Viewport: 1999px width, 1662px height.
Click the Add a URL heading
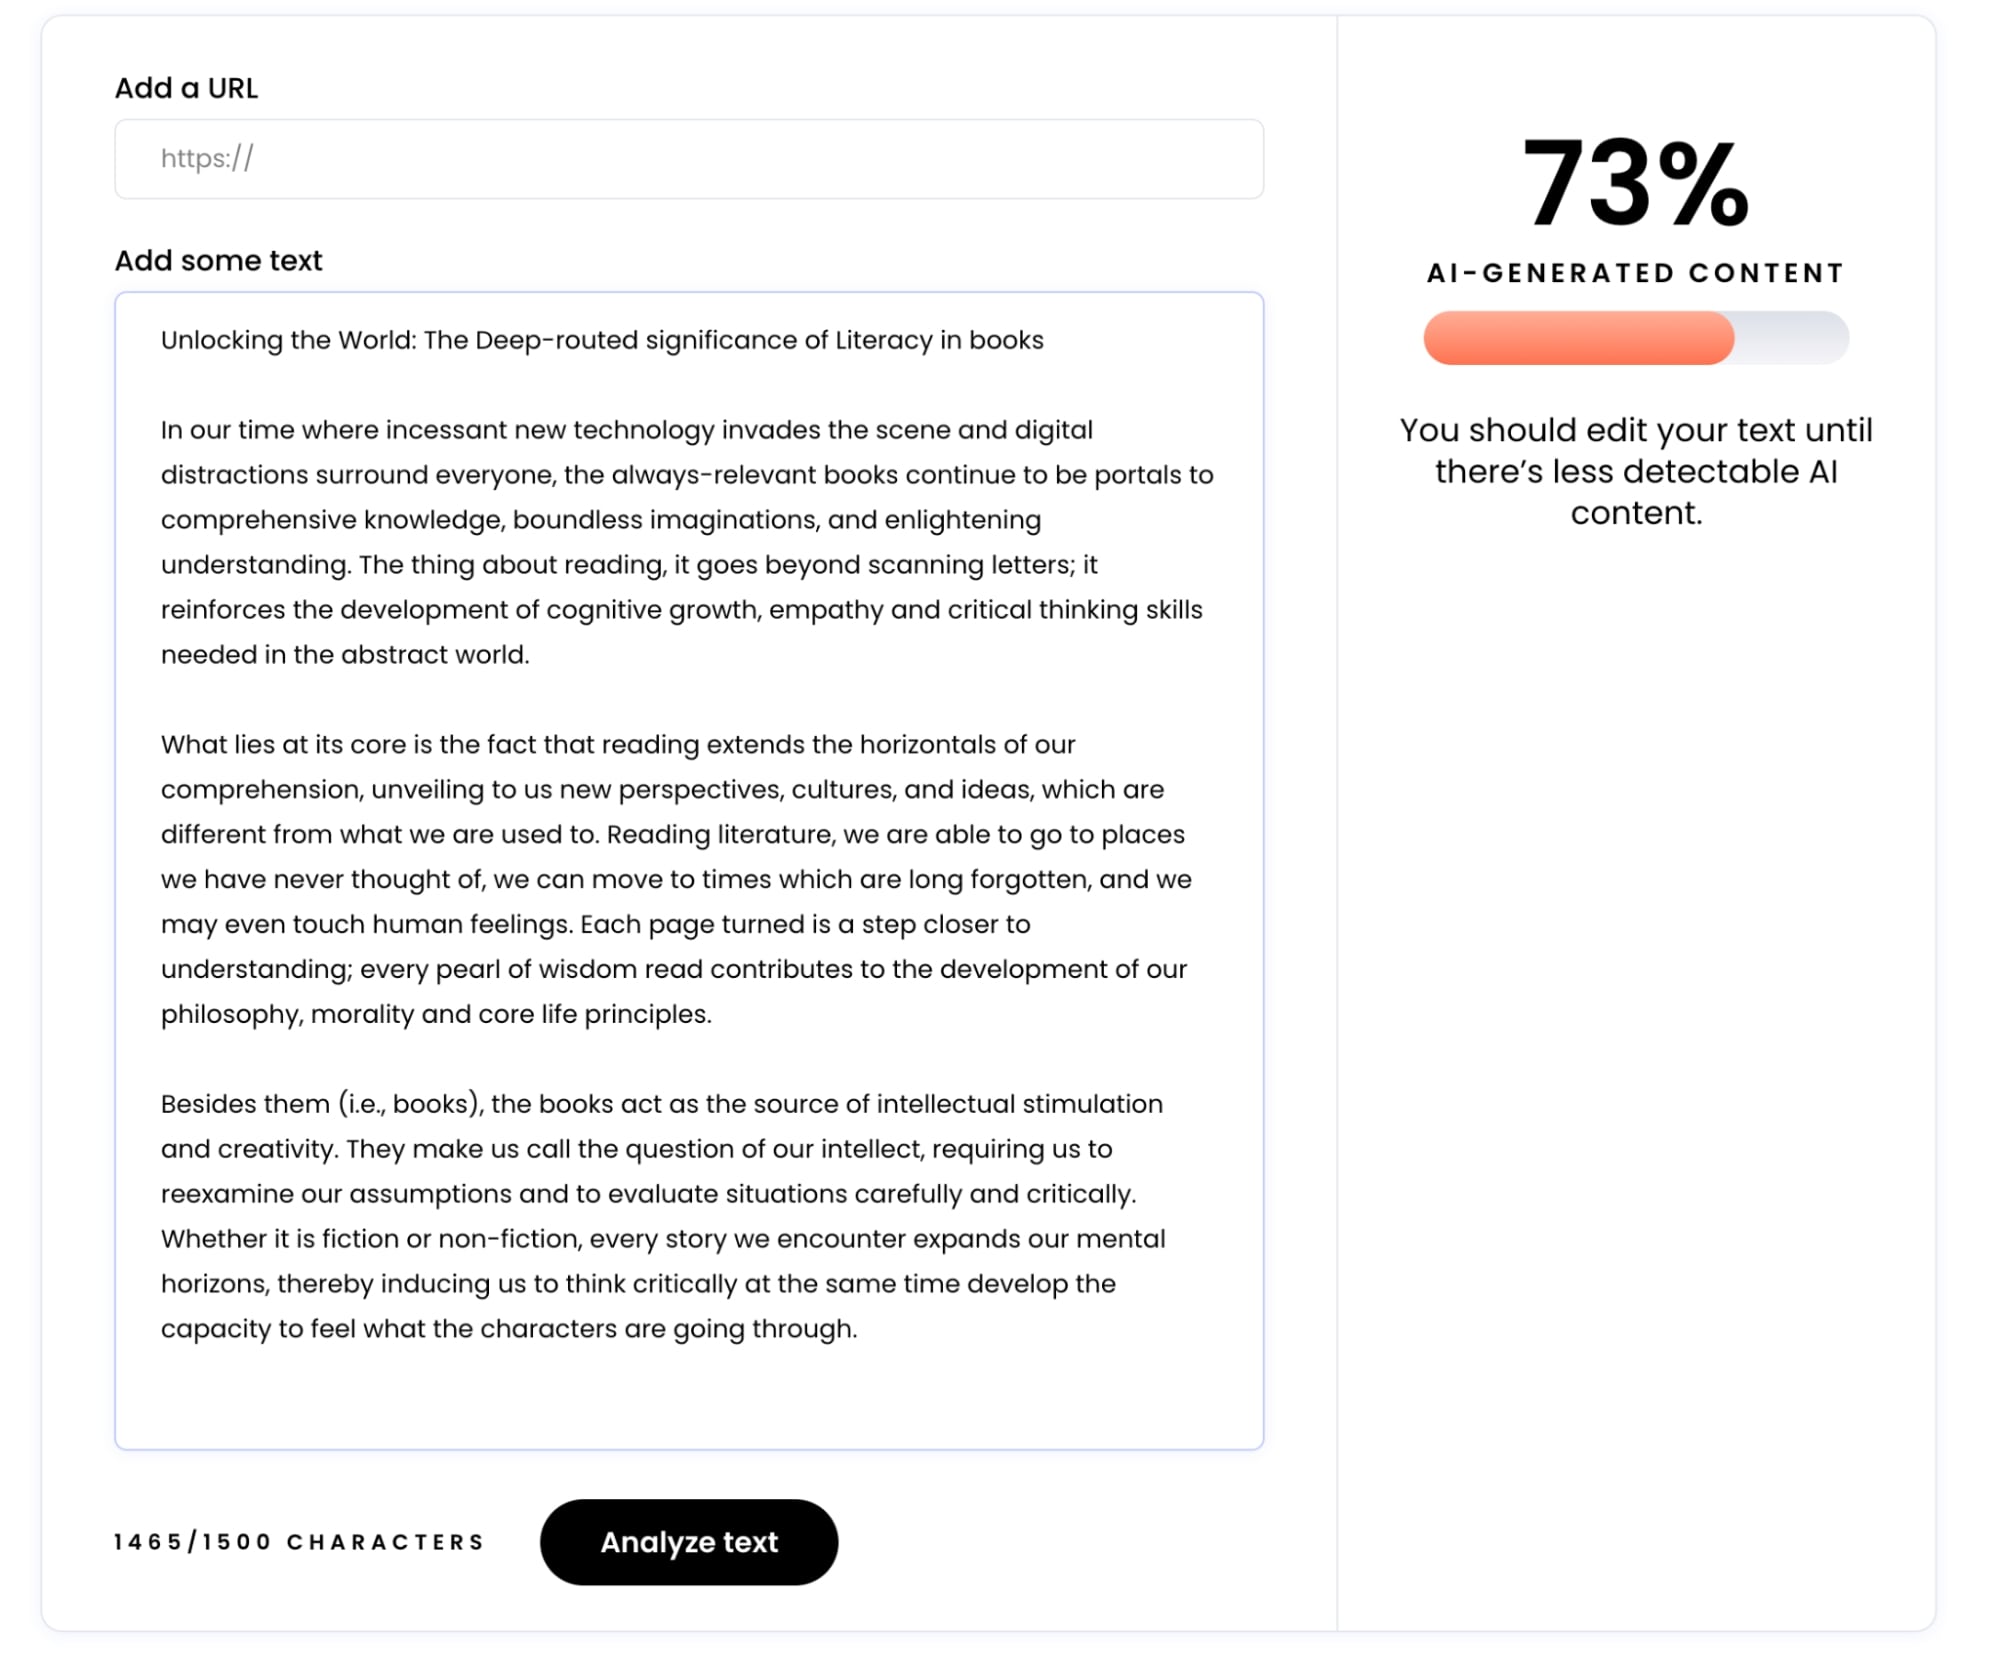[x=186, y=88]
